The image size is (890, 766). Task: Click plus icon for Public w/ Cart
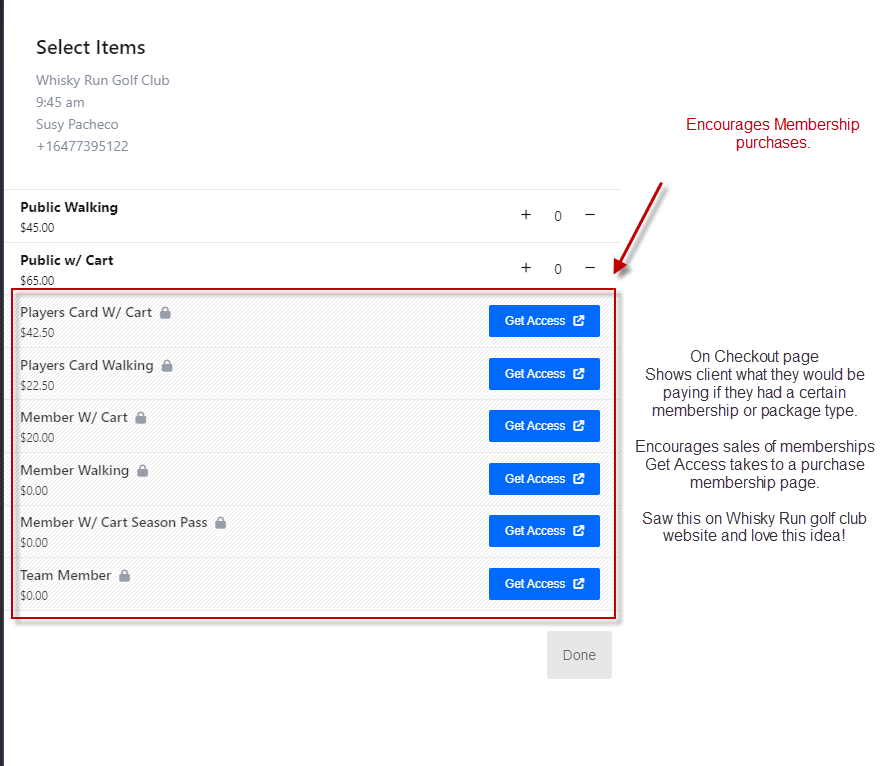pyautogui.click(x=526, y=268)
